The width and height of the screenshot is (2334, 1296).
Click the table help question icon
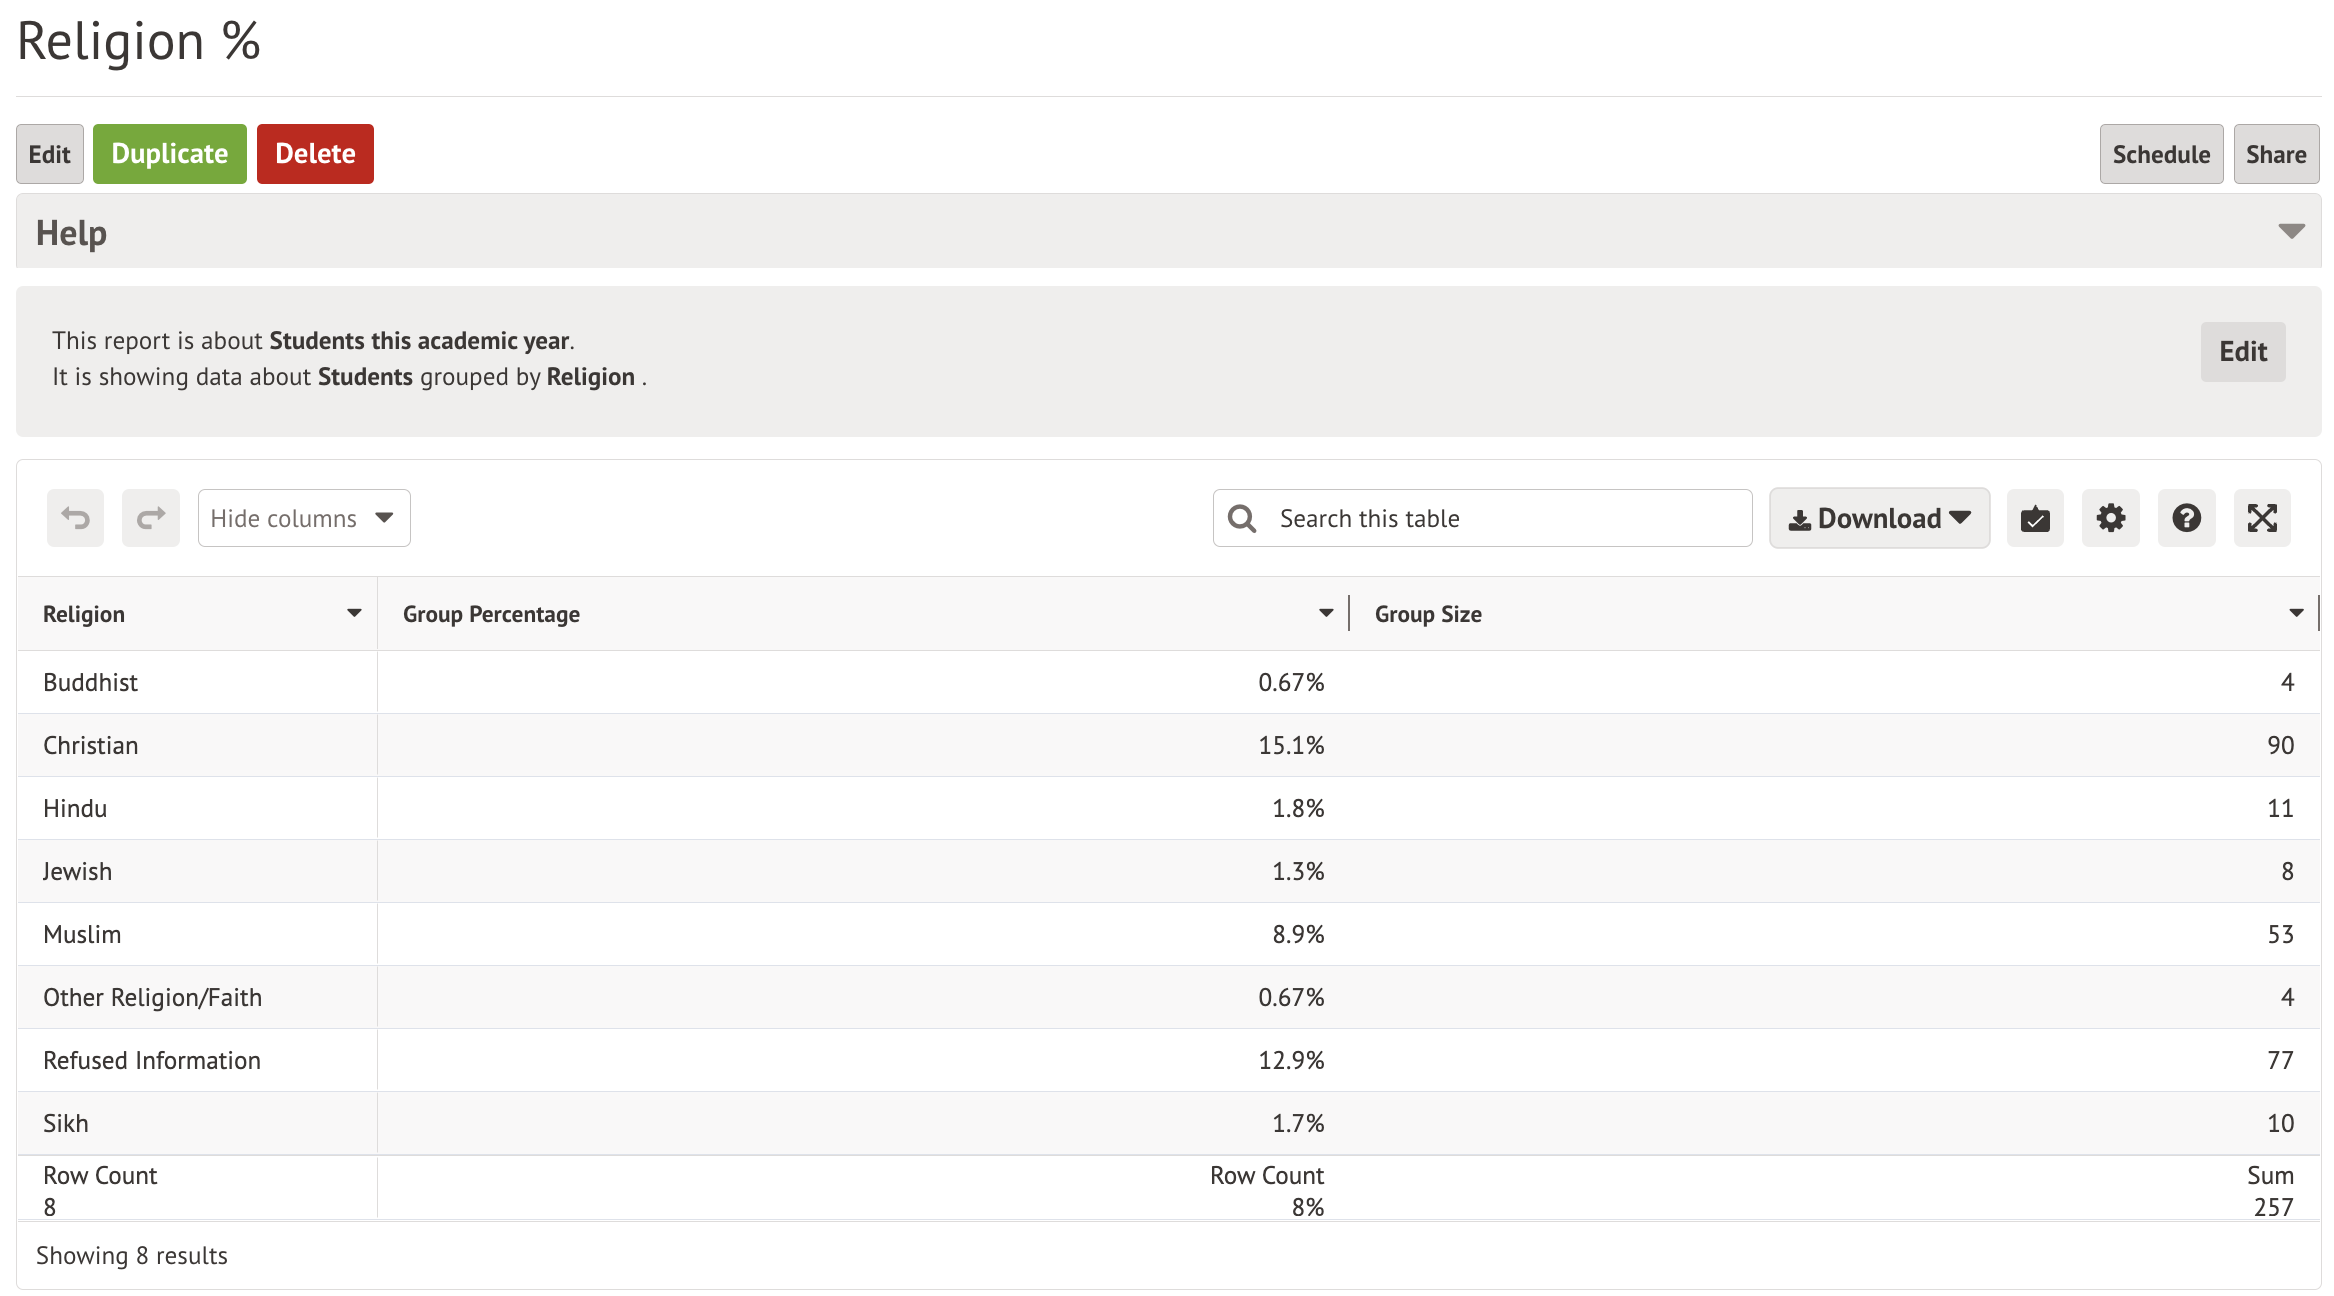2187,518
